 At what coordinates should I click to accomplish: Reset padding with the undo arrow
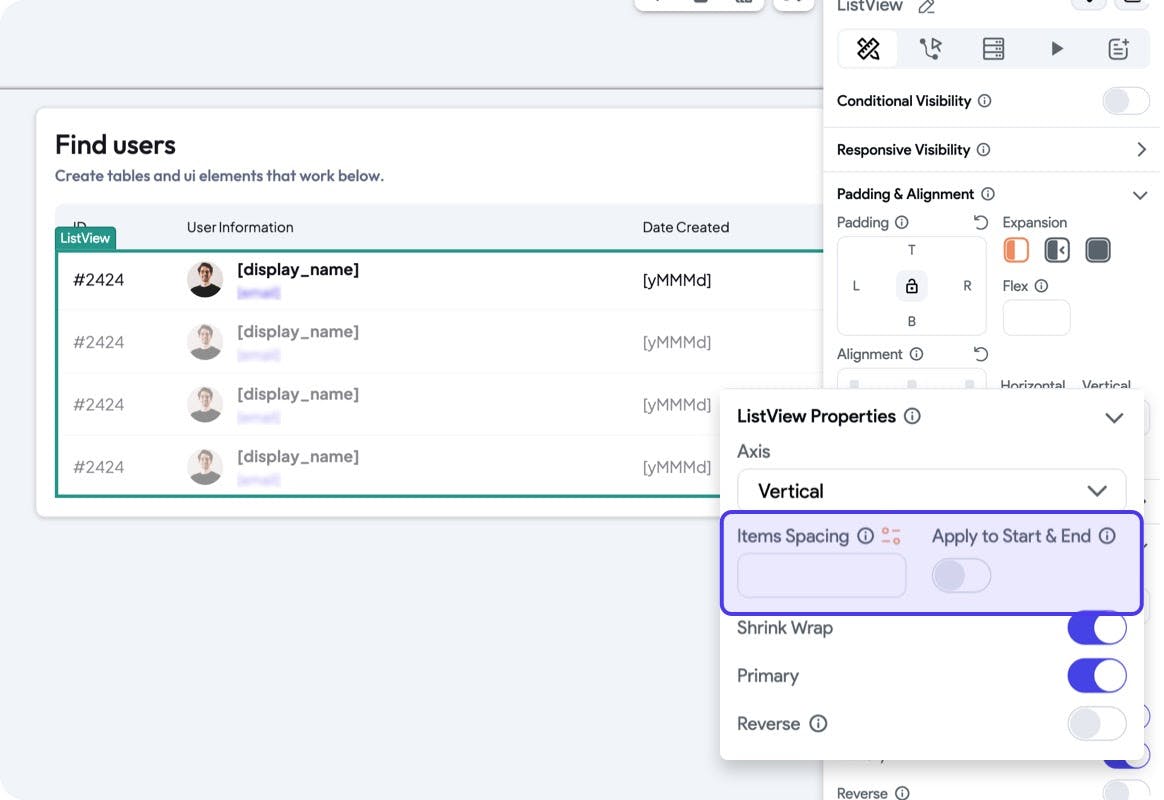click(x=980, y=222)
